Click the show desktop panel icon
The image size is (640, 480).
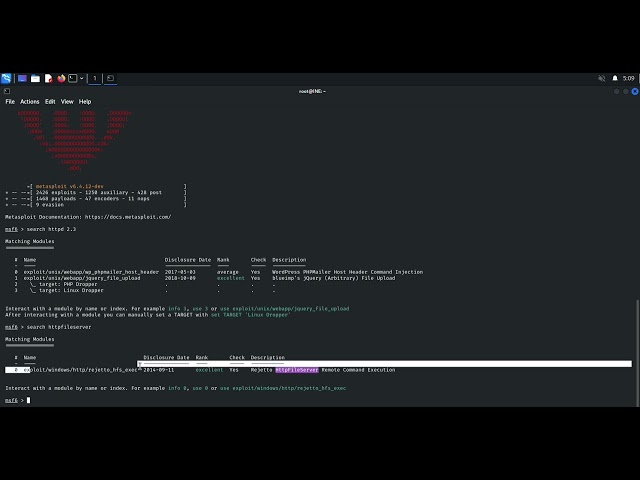(x=22, y=78)
